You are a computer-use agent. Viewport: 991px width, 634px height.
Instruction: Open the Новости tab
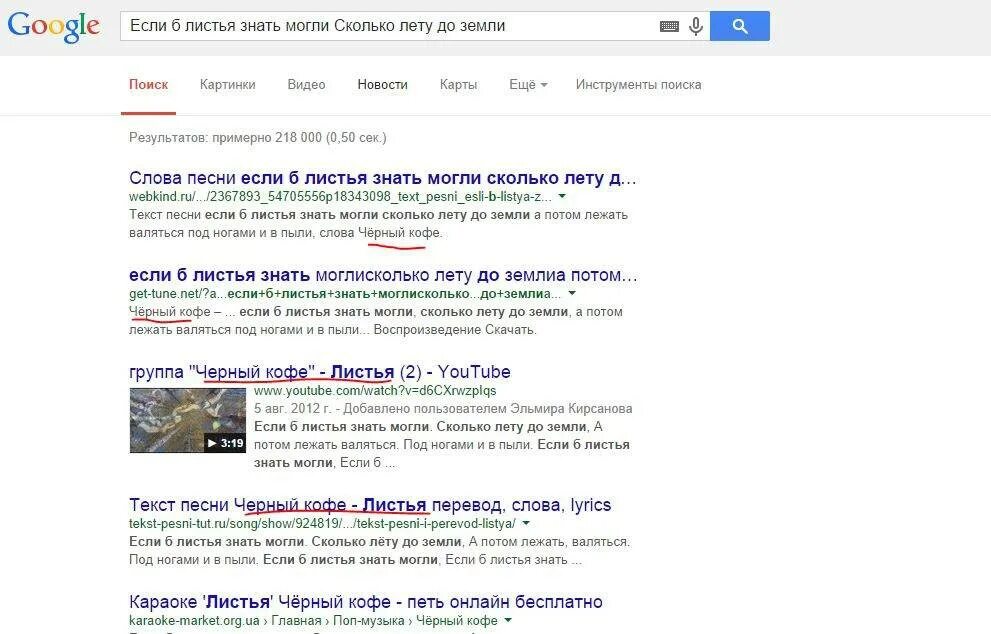382,85
